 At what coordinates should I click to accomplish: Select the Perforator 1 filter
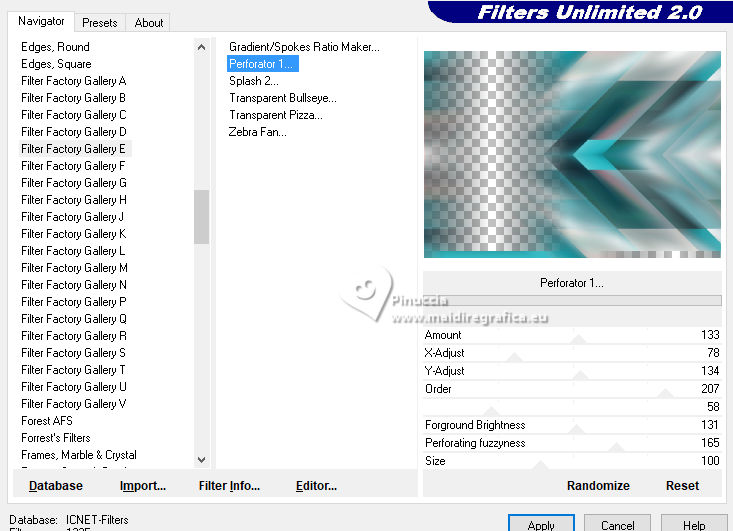(262, 64)
